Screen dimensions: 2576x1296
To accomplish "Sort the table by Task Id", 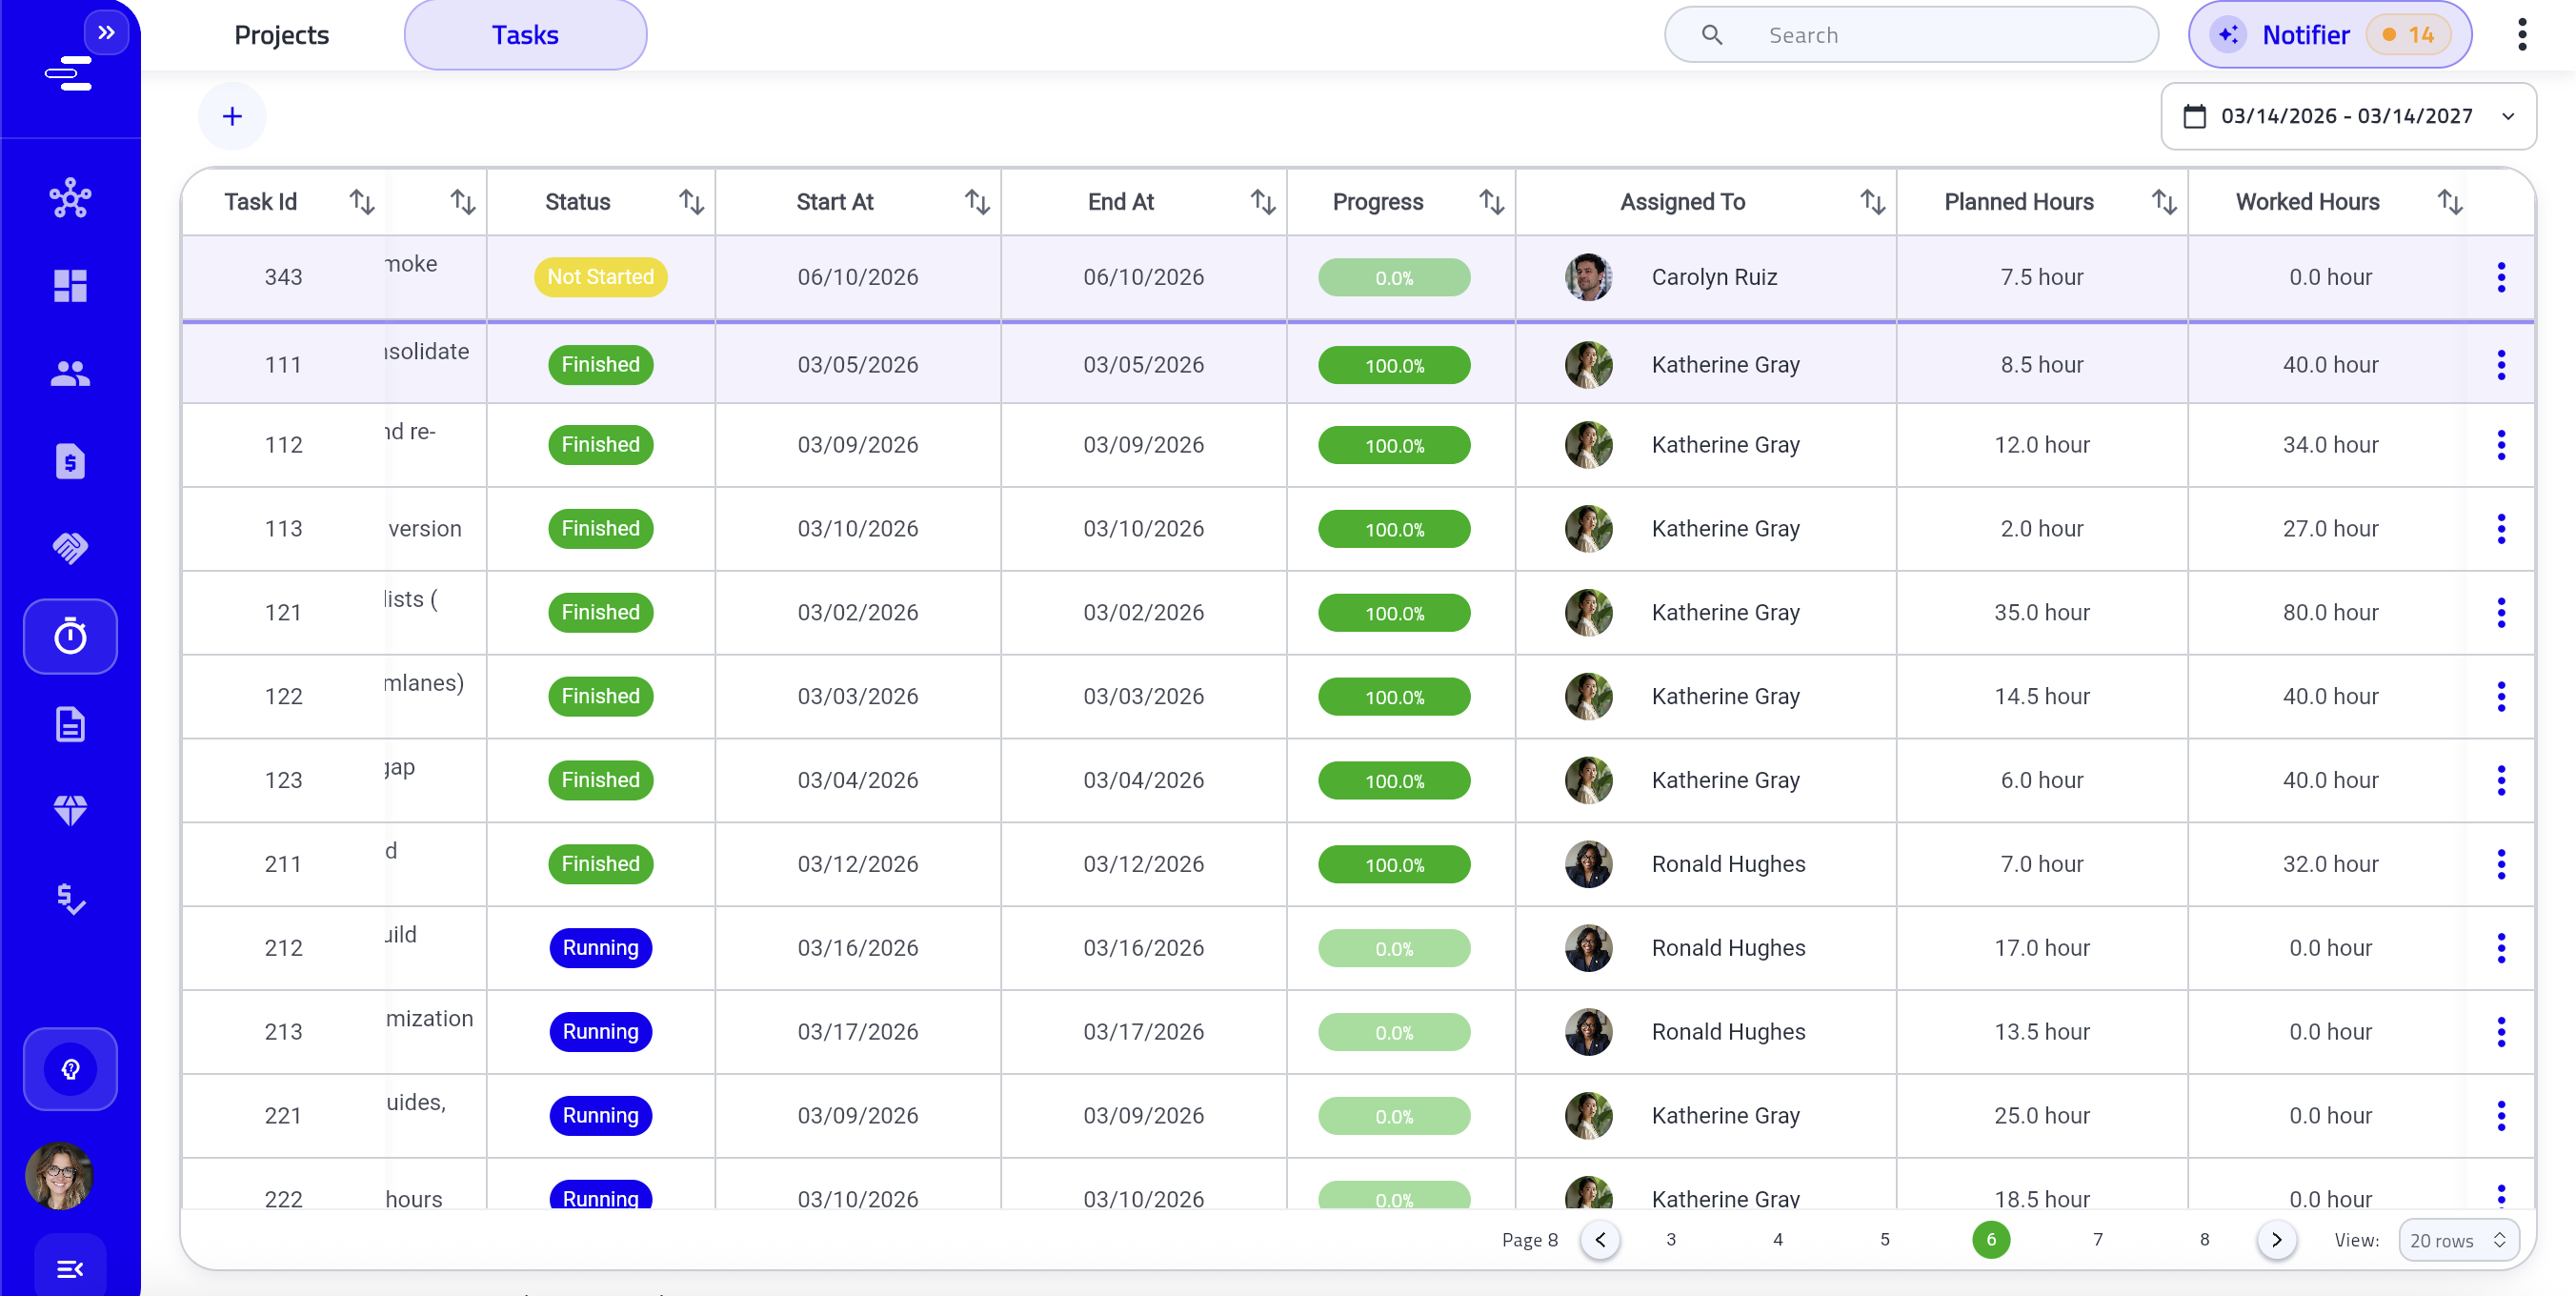I will click(x=363, y=201).
